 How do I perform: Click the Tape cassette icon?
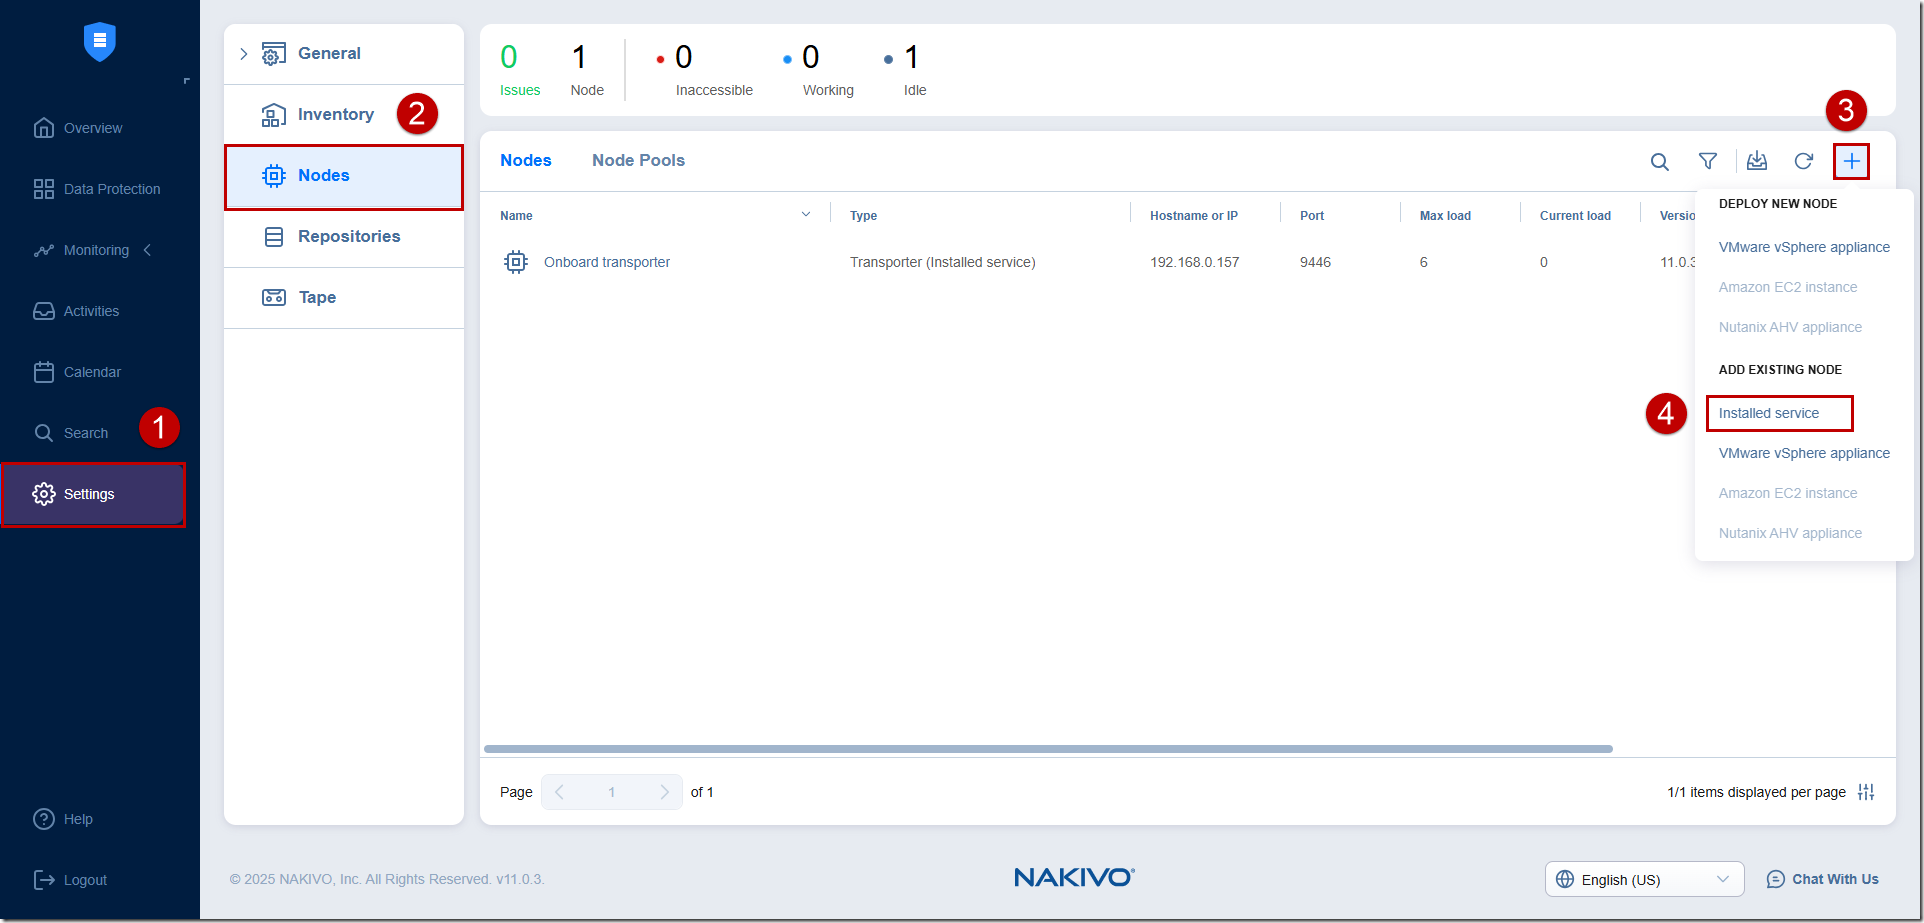pyautogui.click(x=274, y=298)
